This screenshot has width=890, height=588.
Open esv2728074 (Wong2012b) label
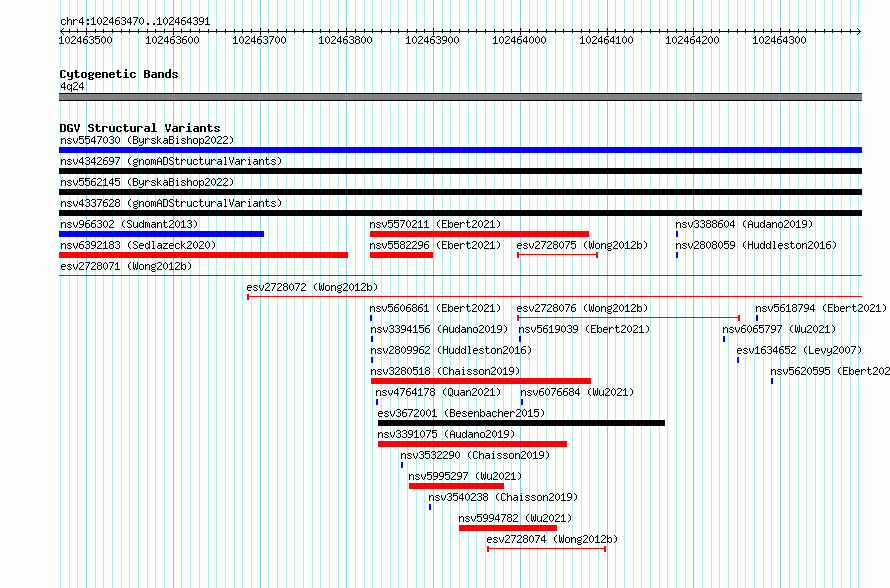click(x=552, y=539)
